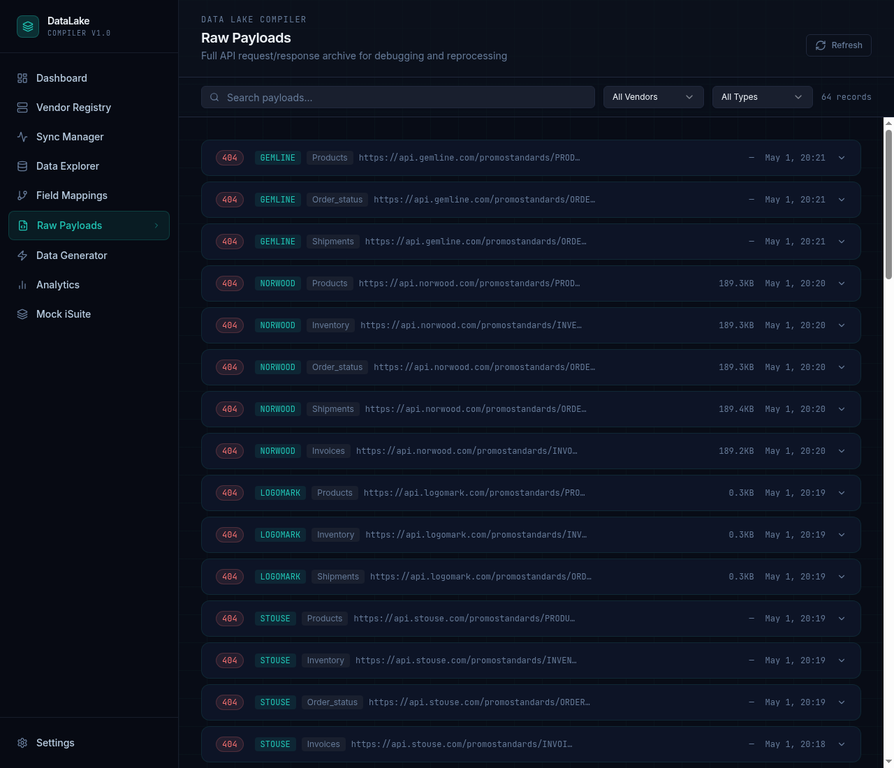Click the payload list vertical scrollbar thumb
Image resolution: width=894 pixels, height=768 pixels.
[x=888, y=204]
